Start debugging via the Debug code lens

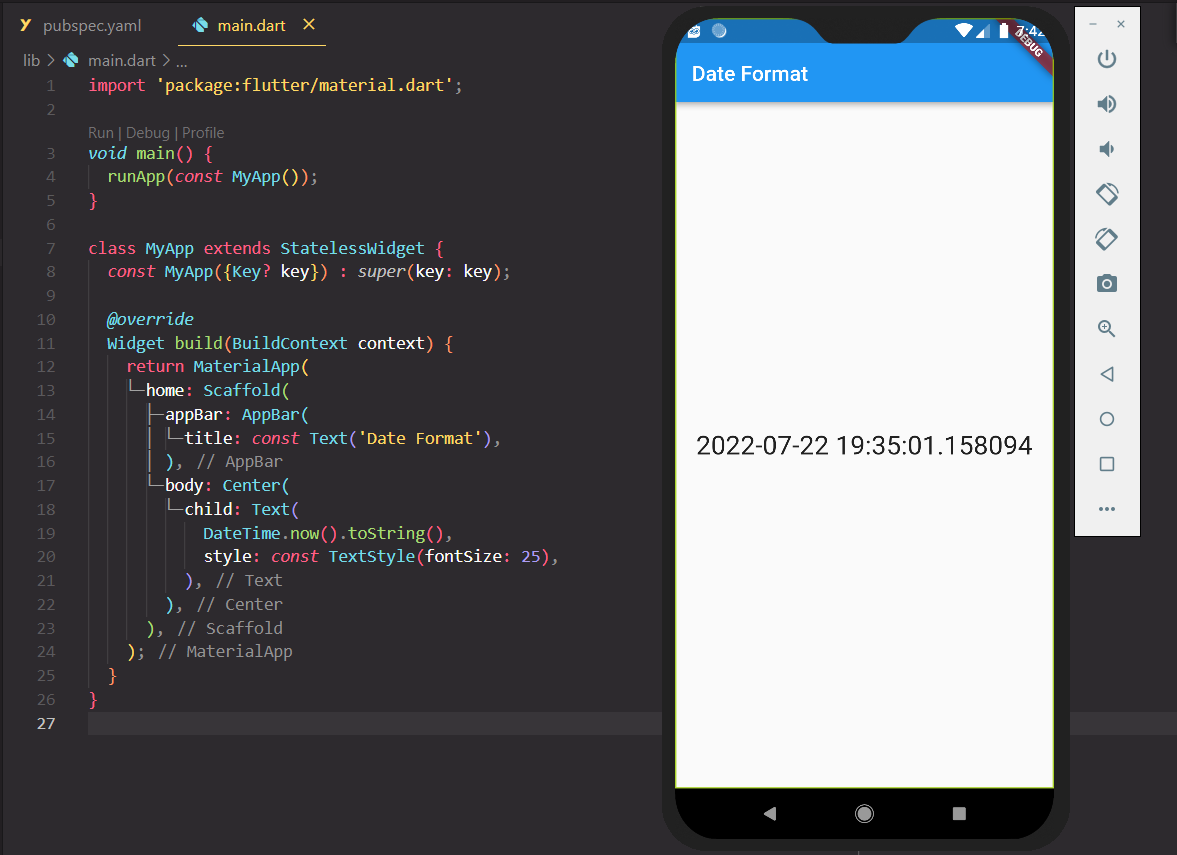pyautogui.click(x=147, y=132)
